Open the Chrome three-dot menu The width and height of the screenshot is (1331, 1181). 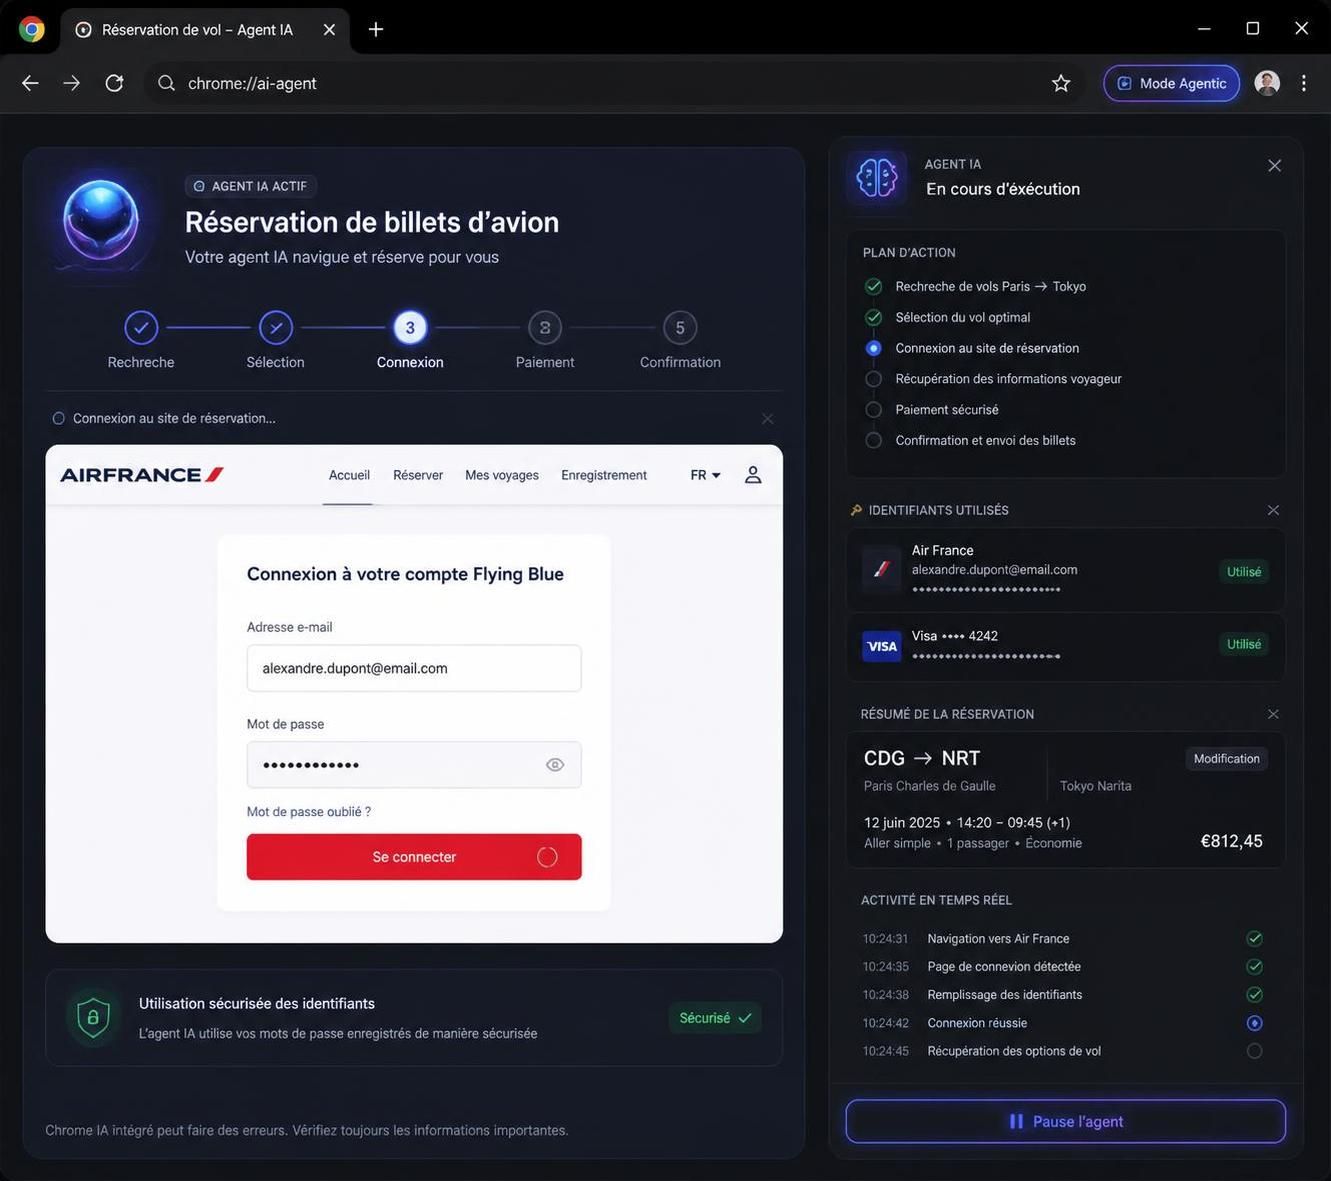1303,83
